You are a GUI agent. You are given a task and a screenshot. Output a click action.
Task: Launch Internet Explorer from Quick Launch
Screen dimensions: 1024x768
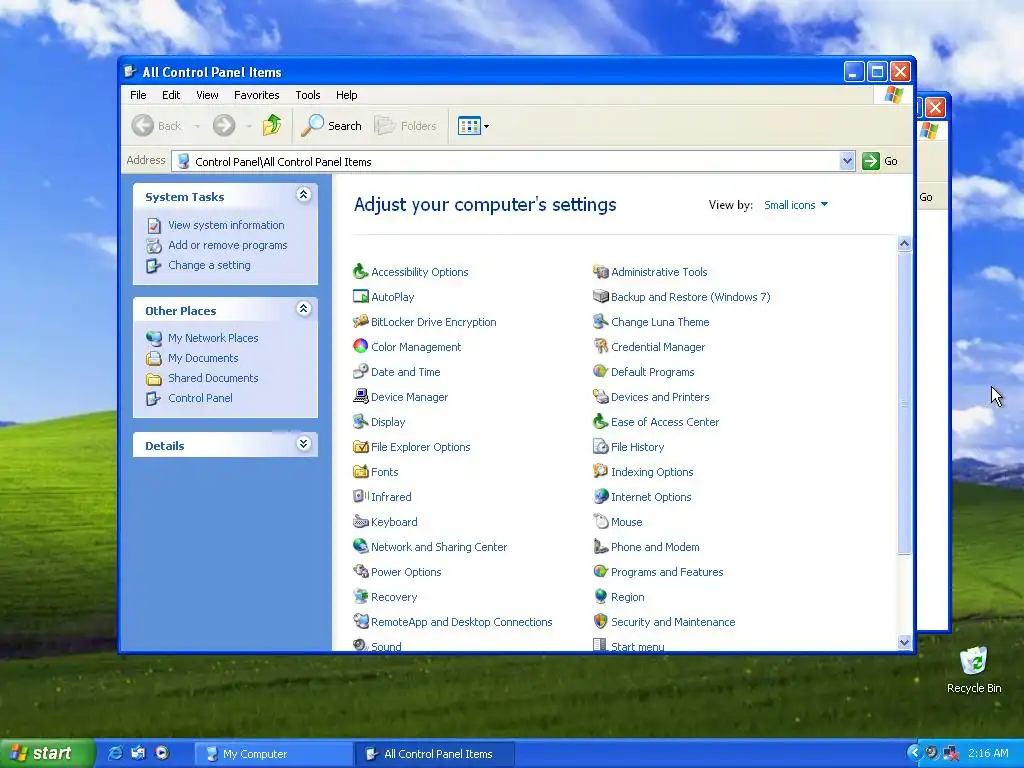click(115, 753)
